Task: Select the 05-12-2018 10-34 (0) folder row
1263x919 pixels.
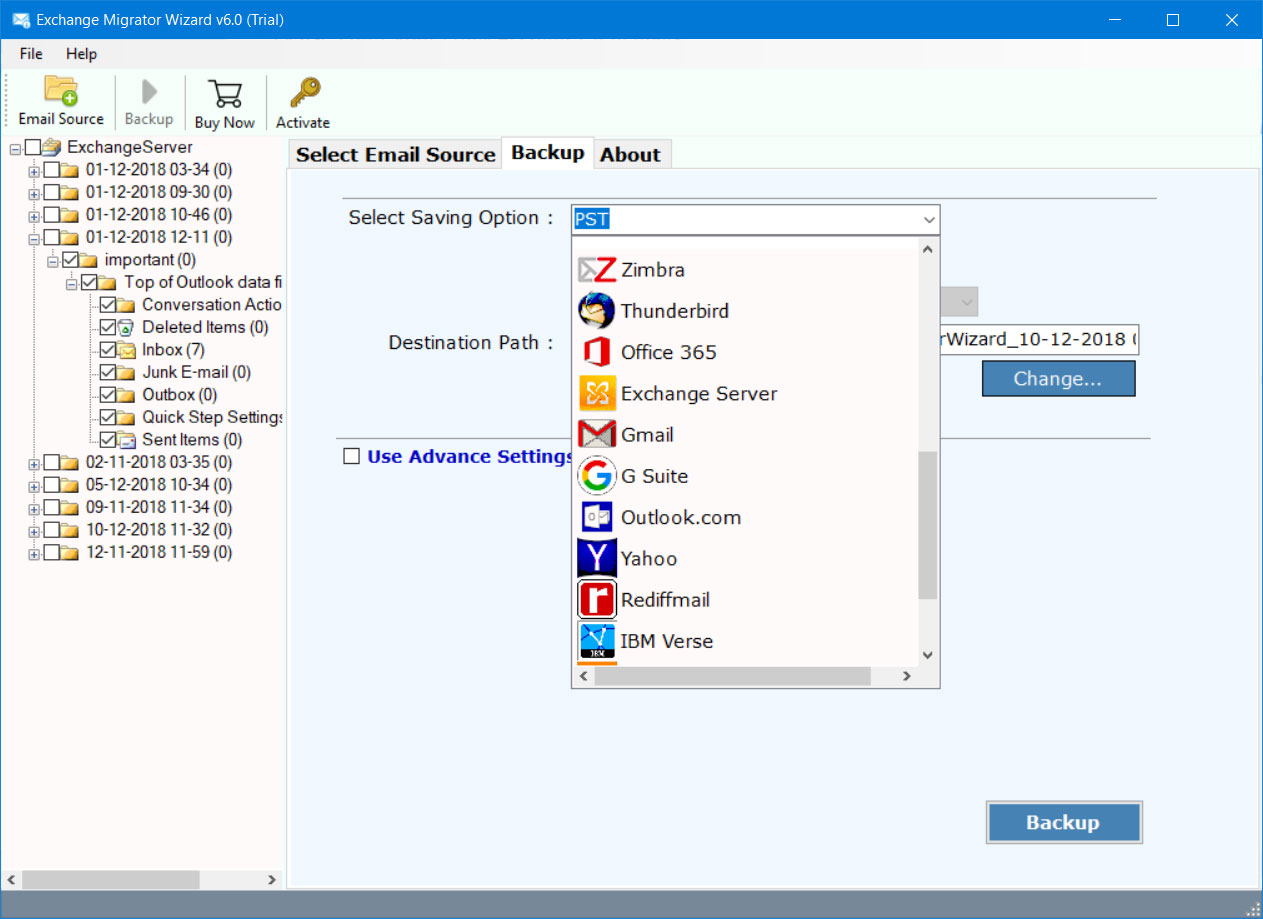Action: [x=158, y=485]
